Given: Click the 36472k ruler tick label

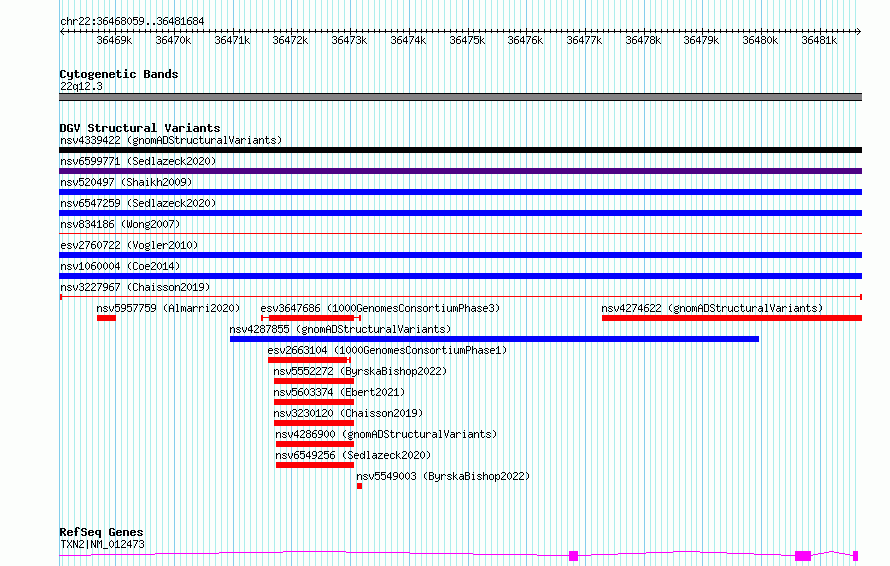Looking at the screenshot, I should click(290, 40).
